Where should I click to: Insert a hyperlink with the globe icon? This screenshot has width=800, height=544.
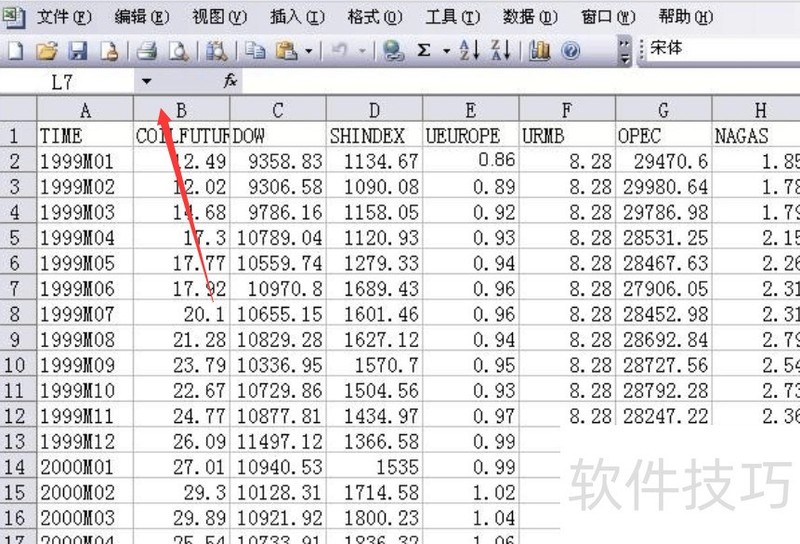(x=393, y=51)
